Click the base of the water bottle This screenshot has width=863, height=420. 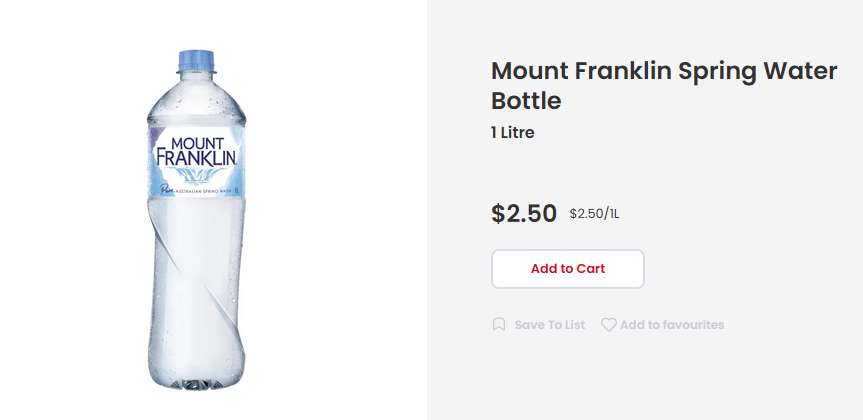point(196,378)
